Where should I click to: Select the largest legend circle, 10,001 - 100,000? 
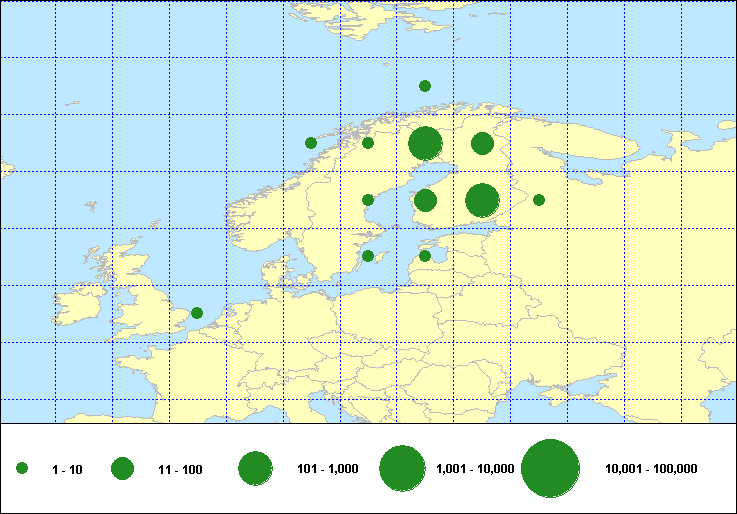pos(551,469)
